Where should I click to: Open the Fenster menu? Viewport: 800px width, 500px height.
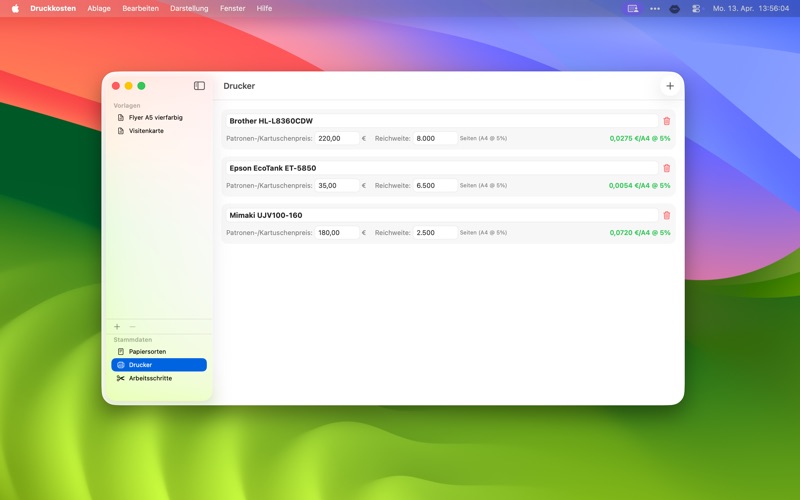(233, 8)
